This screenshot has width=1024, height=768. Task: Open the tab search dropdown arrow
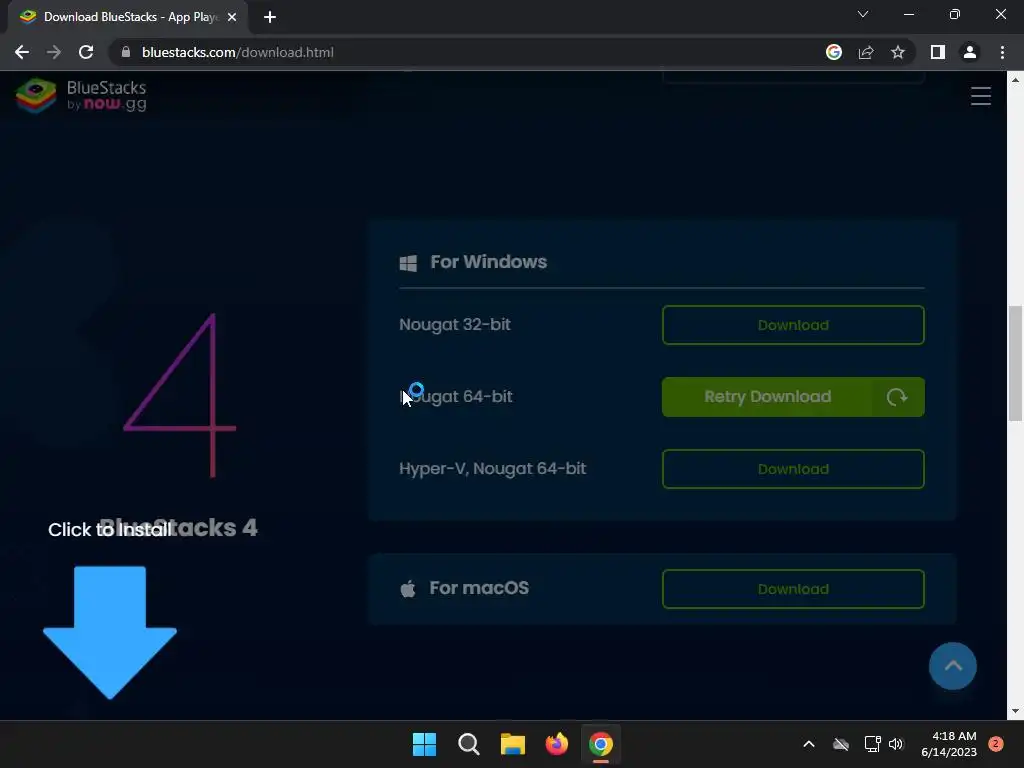point(863,14)
